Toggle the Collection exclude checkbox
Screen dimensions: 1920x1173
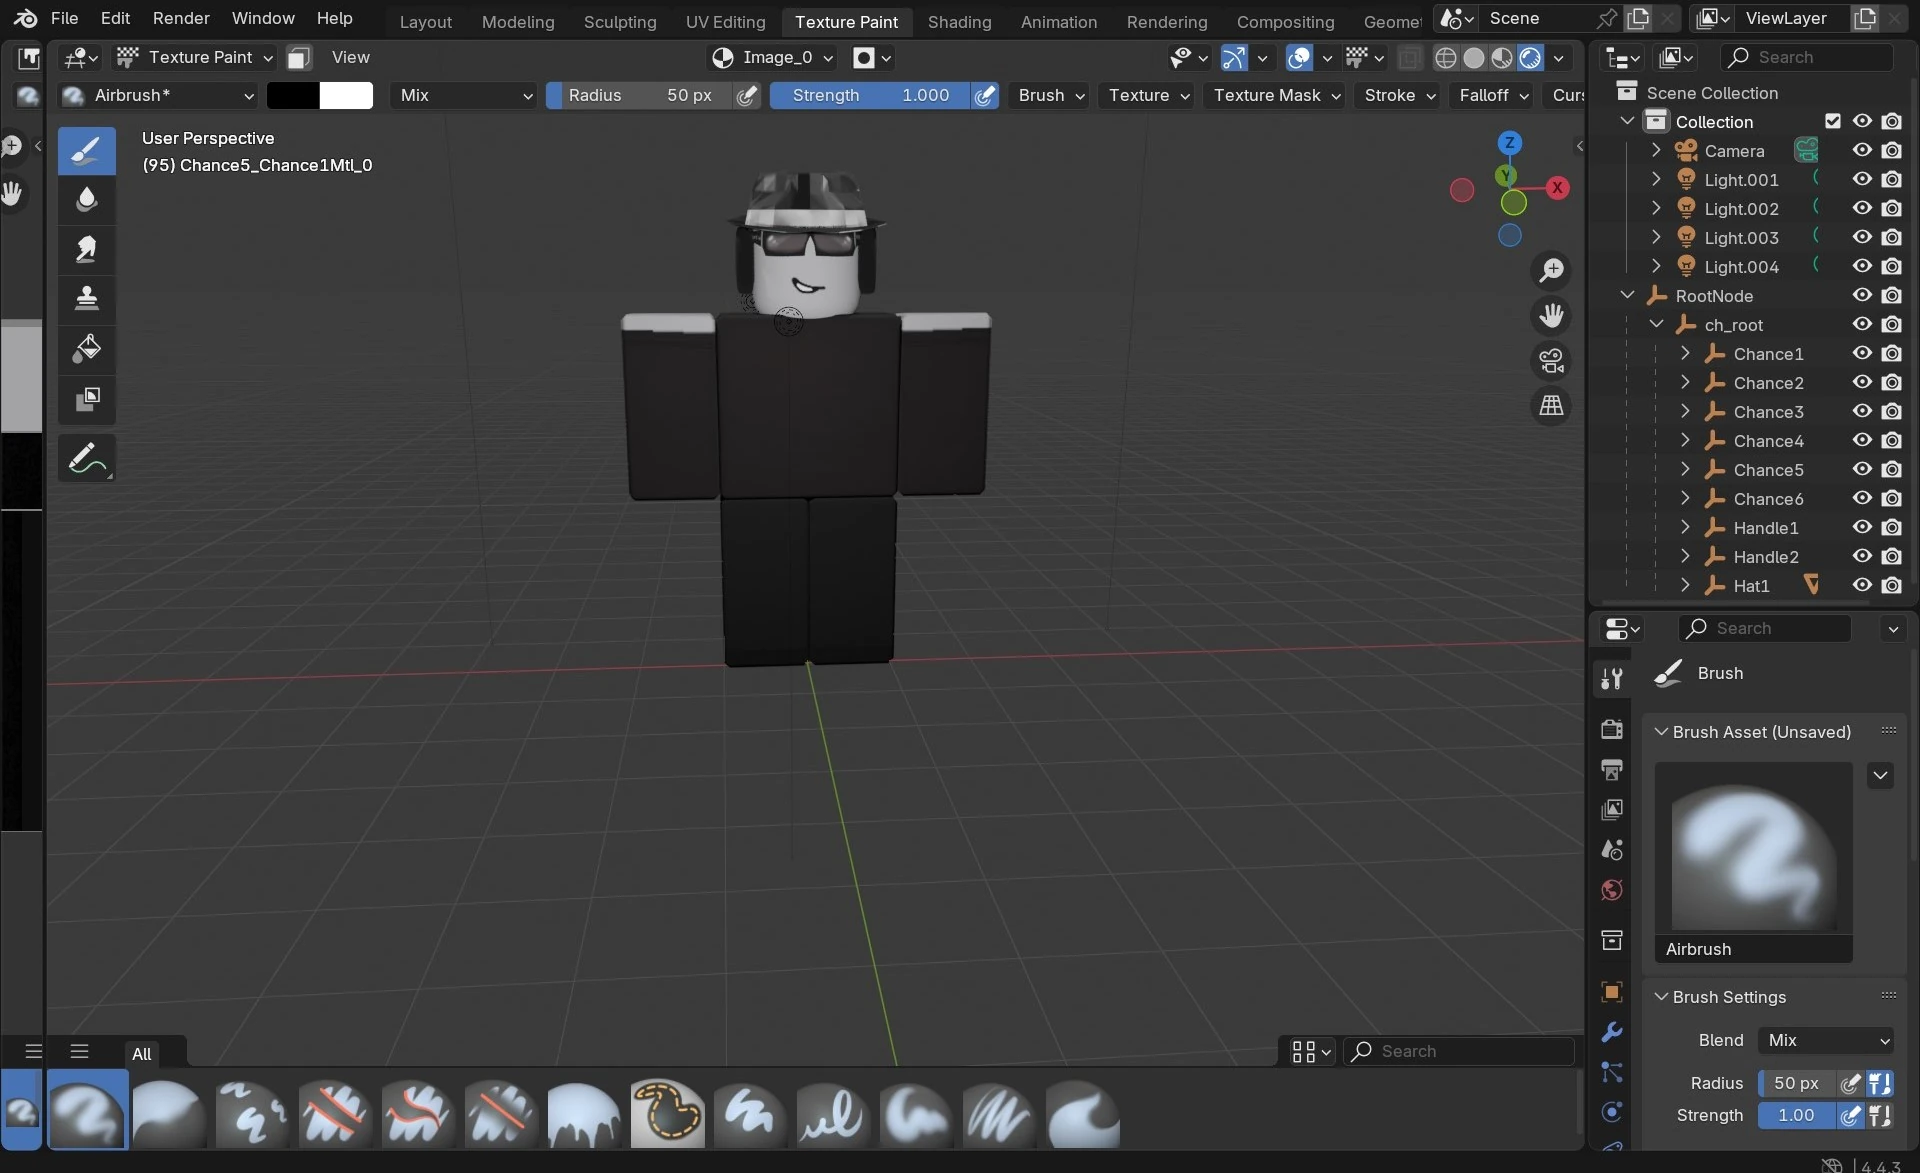(x=1832, y=121)
